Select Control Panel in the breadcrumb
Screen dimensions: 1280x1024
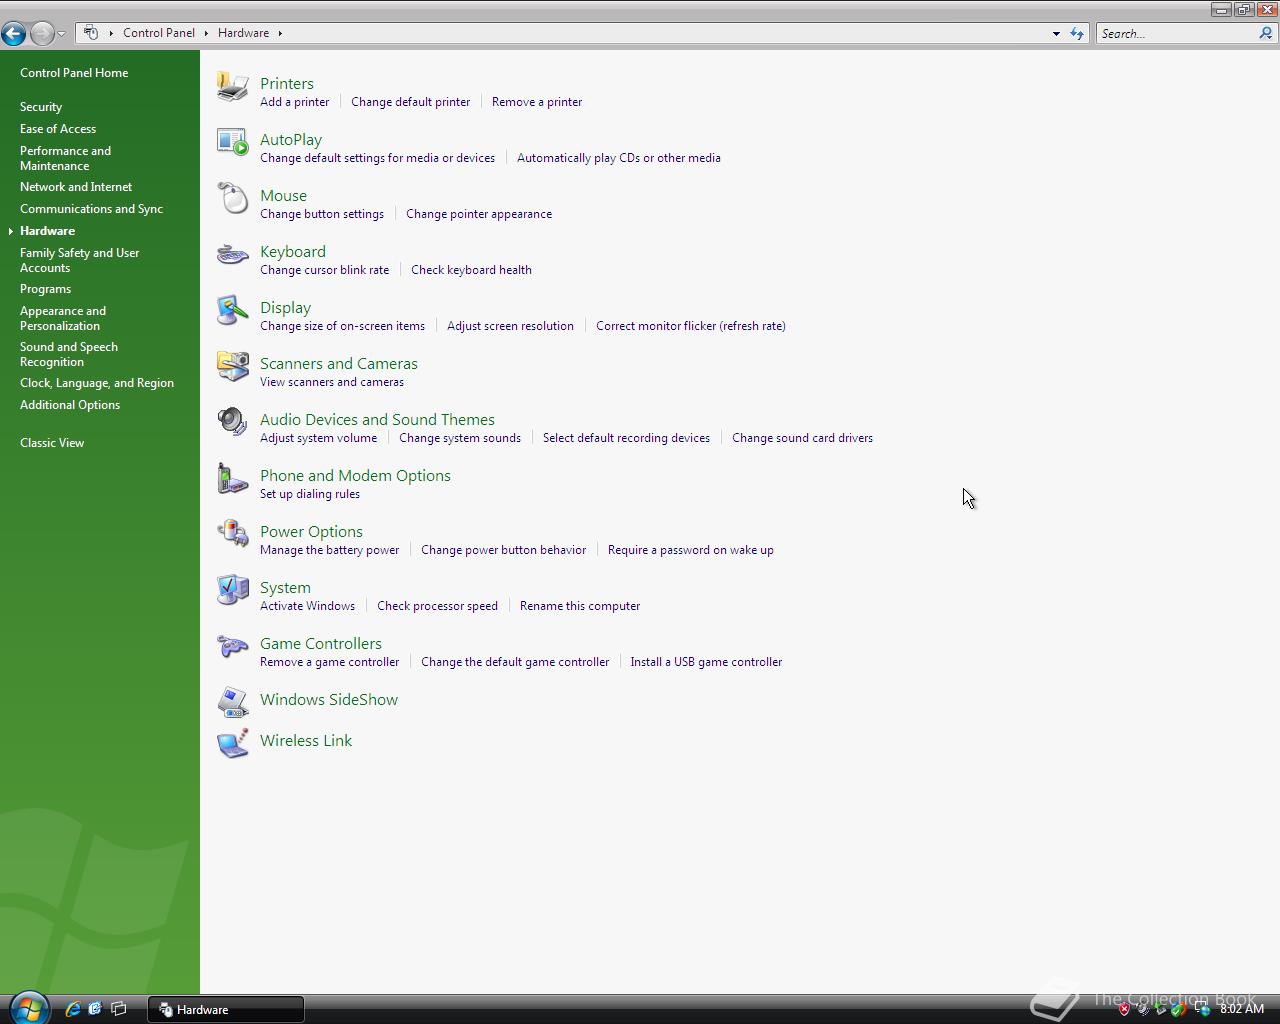pos(159,33)
